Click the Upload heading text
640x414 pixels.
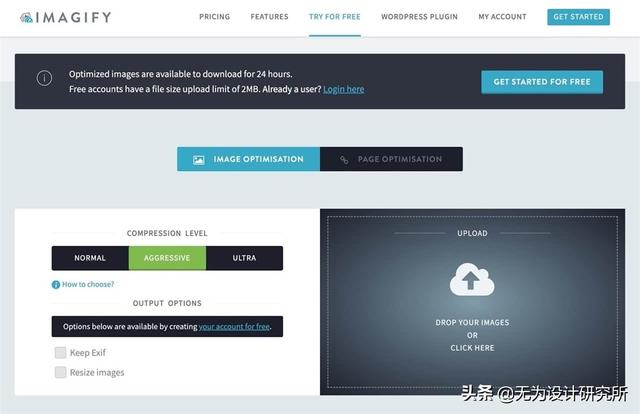(472, 233)
